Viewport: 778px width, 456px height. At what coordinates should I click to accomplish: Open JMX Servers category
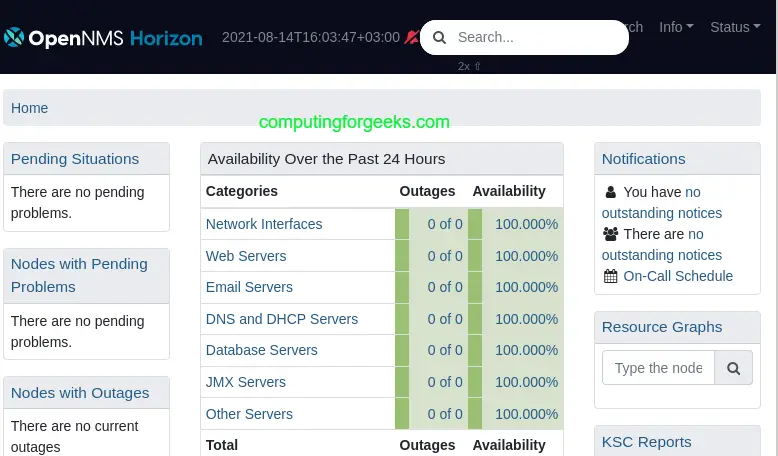coord(246,382)
